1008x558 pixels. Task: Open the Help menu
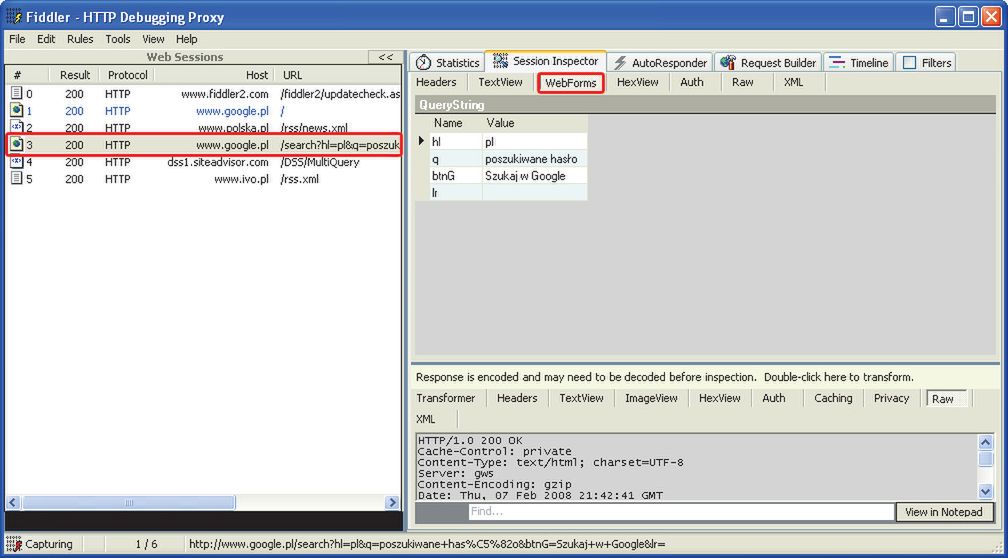(x=186, y=39)
